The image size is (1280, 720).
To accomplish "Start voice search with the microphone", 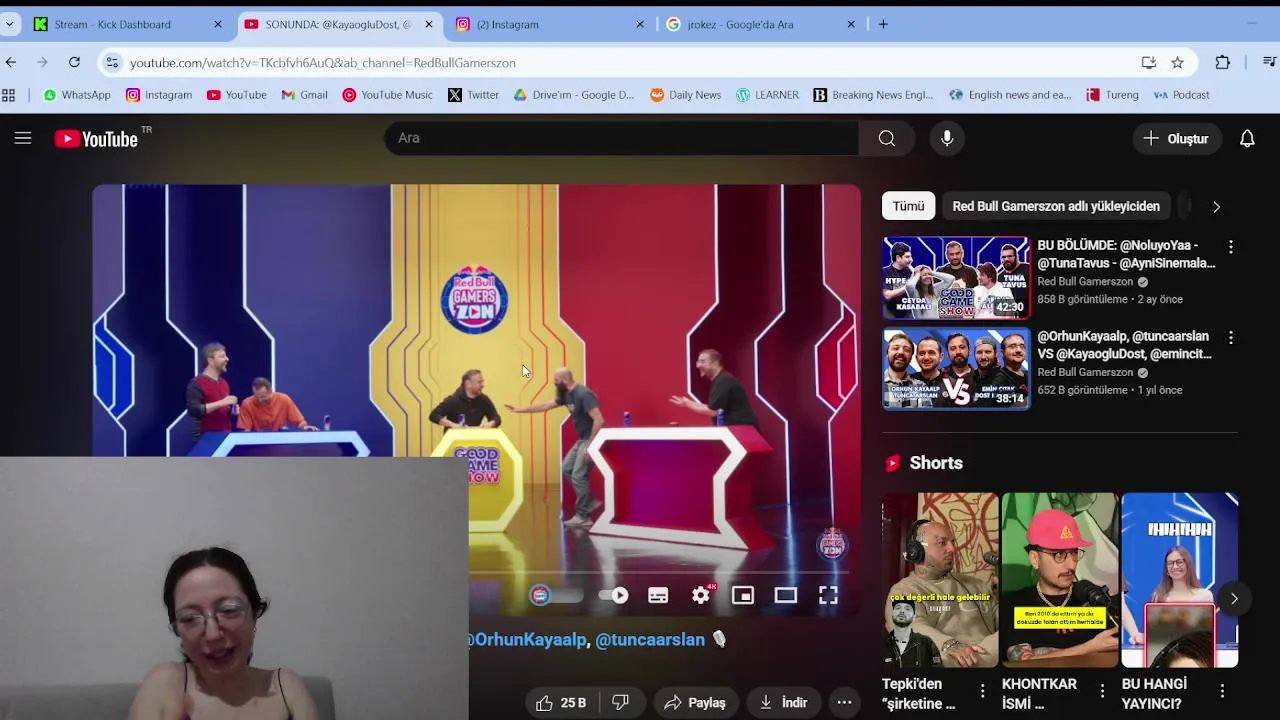I will [x=947, y=138].
